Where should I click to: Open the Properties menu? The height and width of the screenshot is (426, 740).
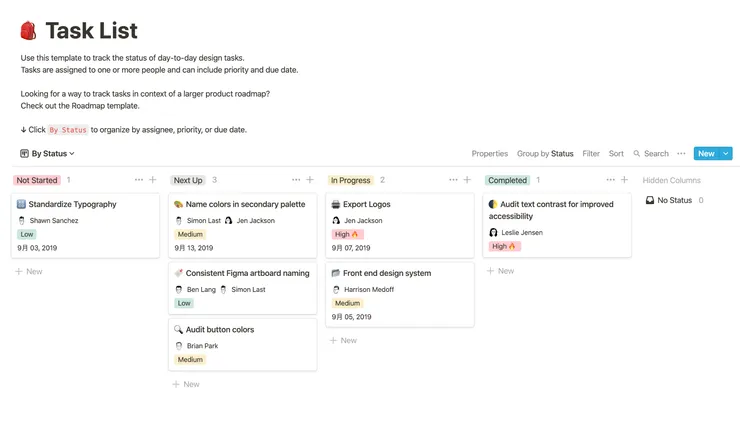click(490, 154)
